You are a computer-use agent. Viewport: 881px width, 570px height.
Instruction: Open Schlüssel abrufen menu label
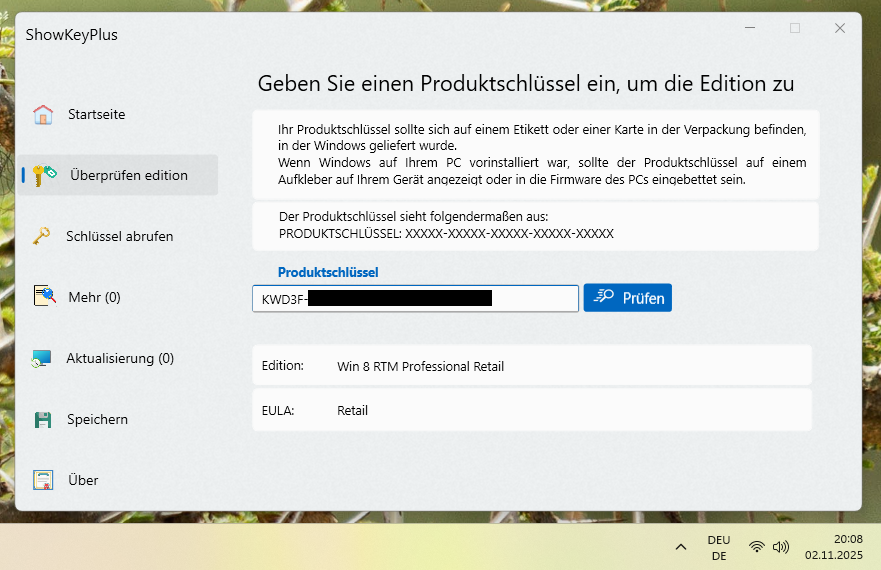[120, 237]
